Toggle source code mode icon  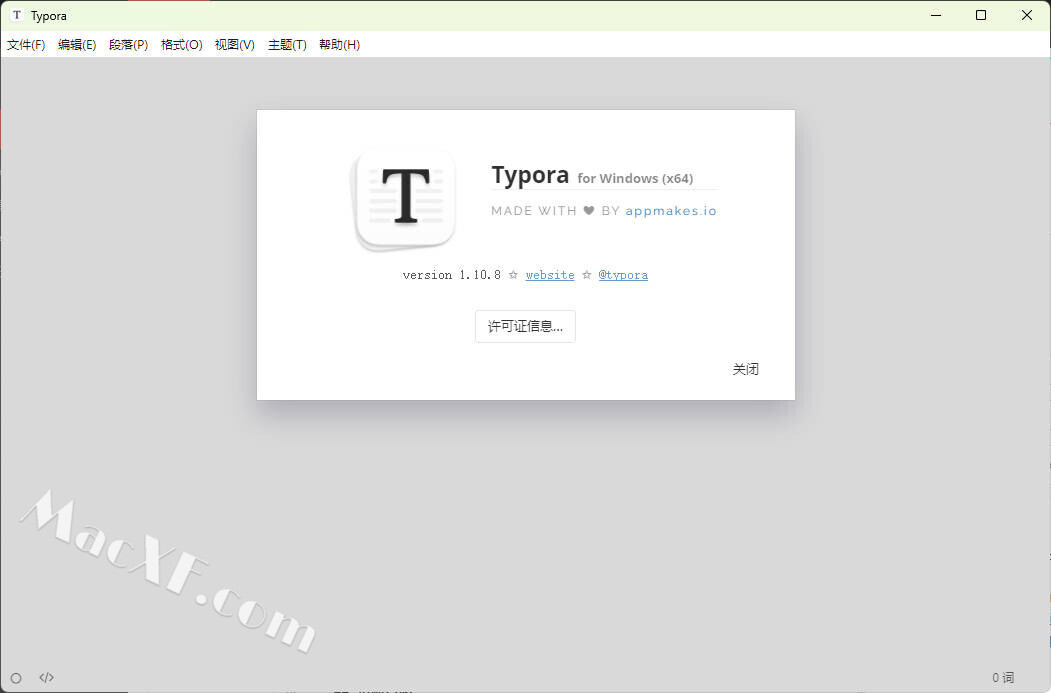[46, 678]
